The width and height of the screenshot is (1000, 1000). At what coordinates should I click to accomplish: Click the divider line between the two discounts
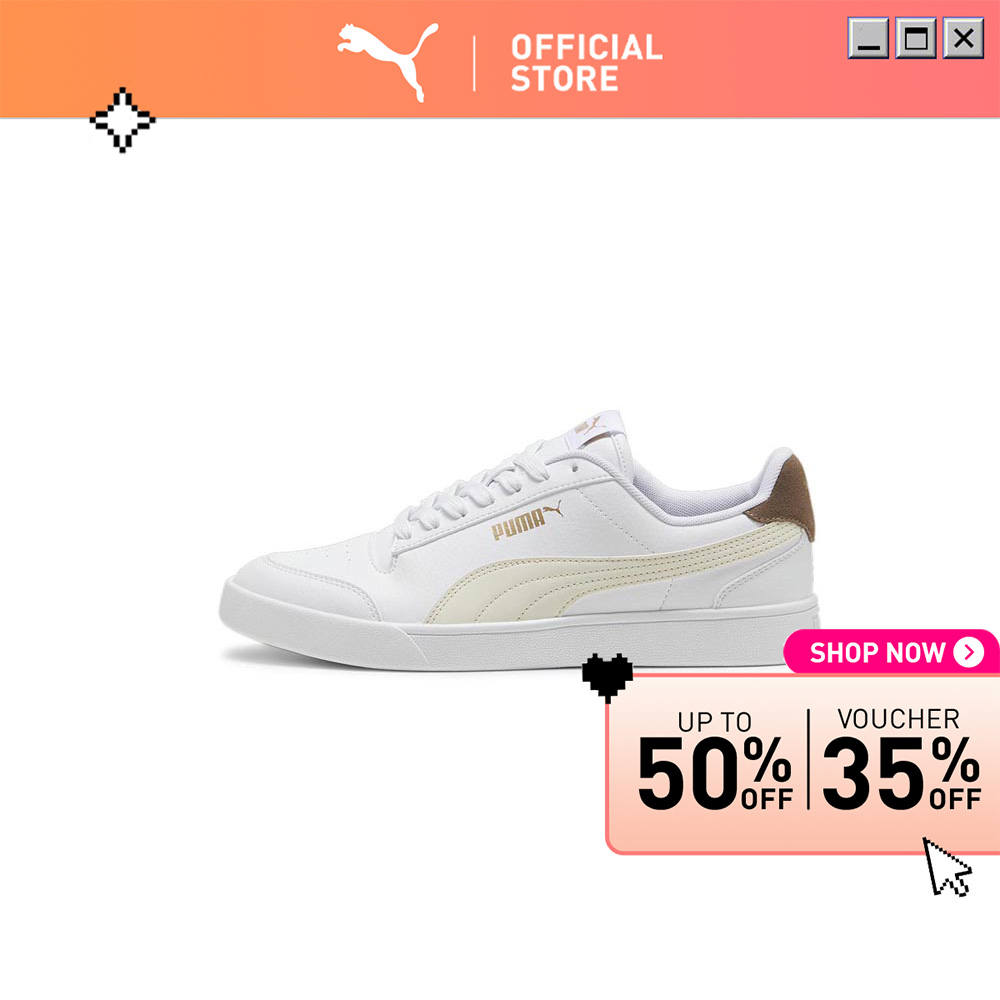(x=808, y=759)
